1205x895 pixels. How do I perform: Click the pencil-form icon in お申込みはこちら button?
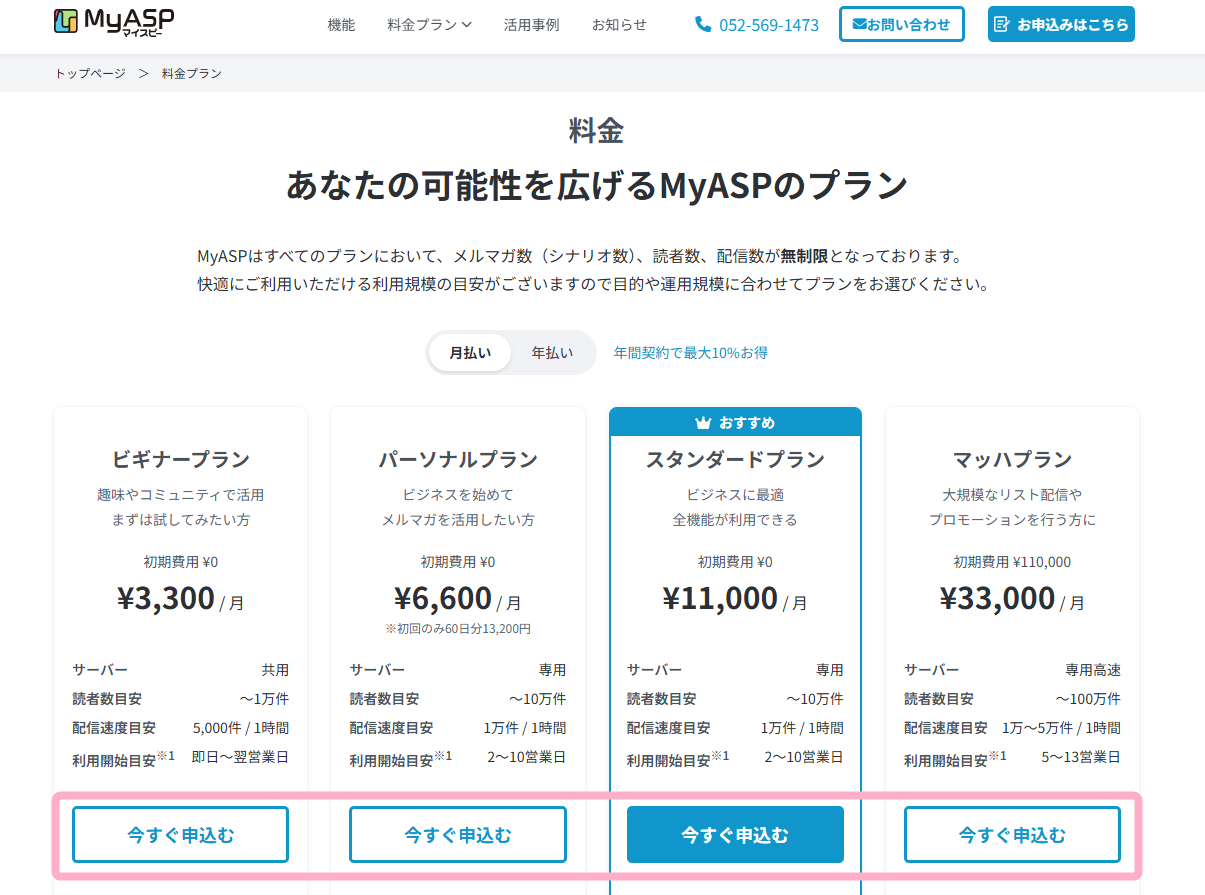pos(1002,25)
